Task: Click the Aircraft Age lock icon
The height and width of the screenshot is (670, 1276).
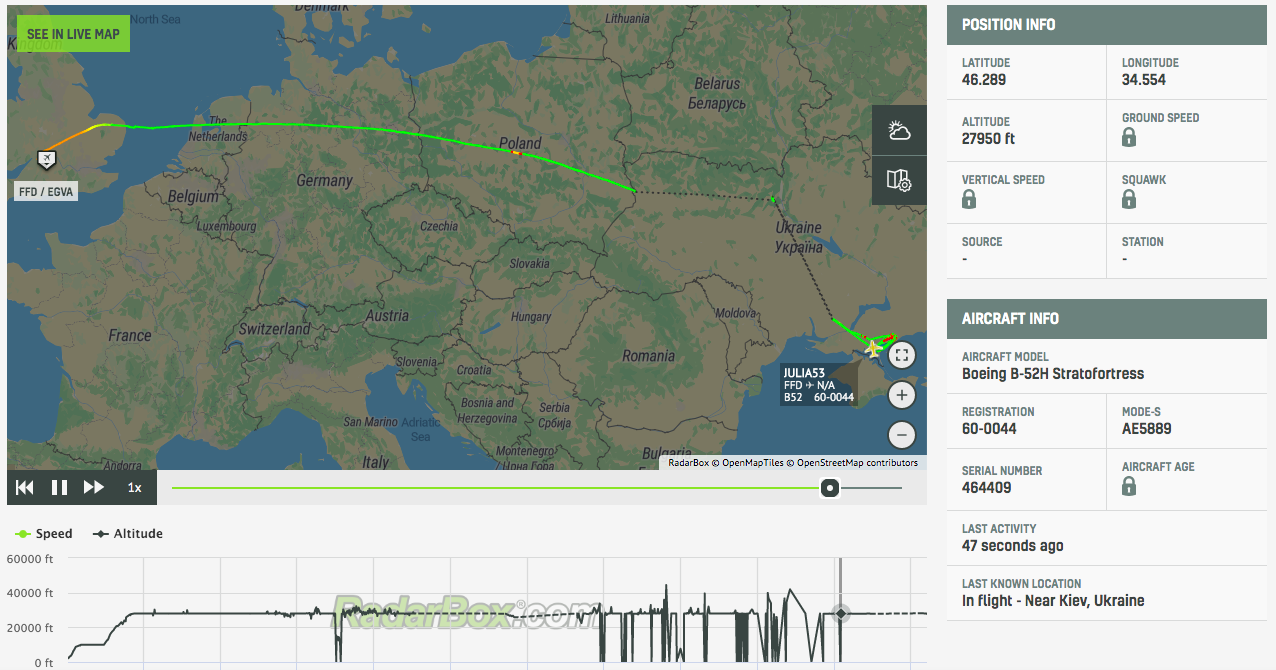Action: 1129,487
